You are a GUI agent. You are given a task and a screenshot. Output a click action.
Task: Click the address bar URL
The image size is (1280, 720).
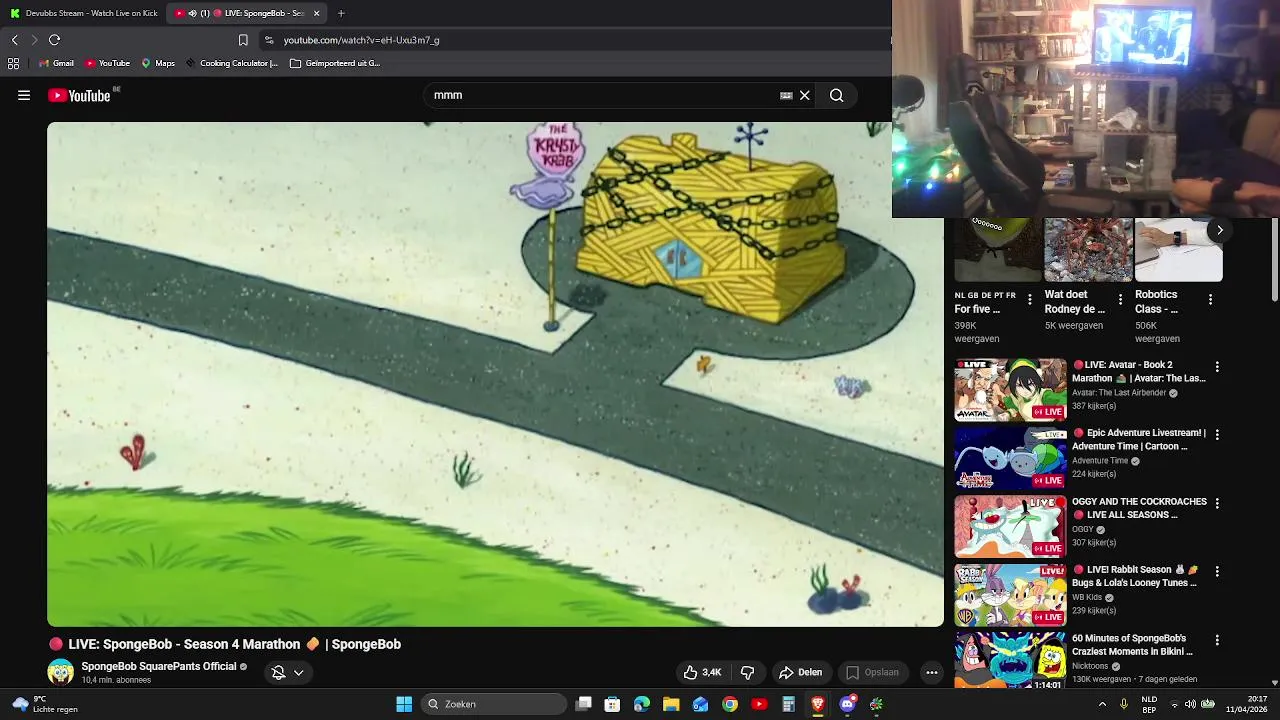click(361, 40)
